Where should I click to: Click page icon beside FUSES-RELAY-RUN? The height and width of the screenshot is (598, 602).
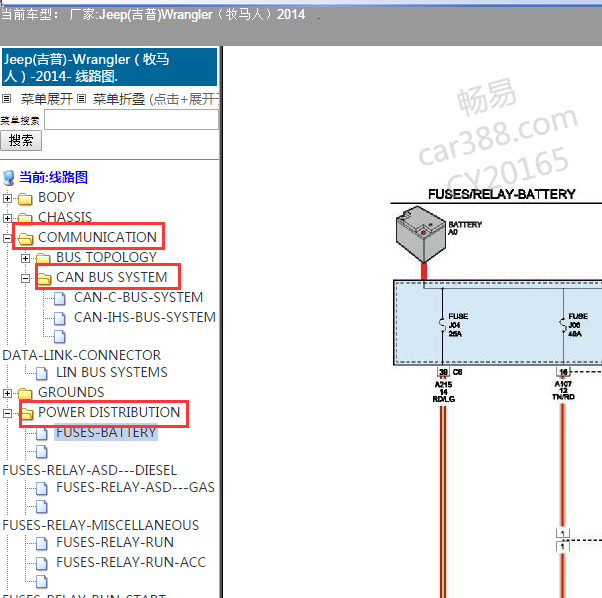[41, 543]
